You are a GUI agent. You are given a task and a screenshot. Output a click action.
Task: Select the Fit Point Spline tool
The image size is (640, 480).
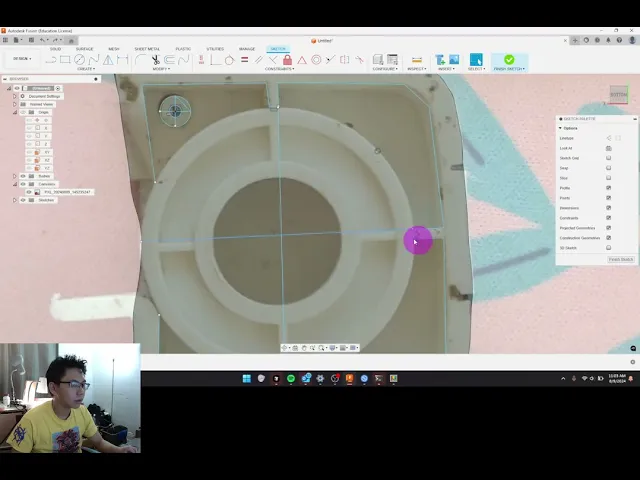(x=94, y=60)
